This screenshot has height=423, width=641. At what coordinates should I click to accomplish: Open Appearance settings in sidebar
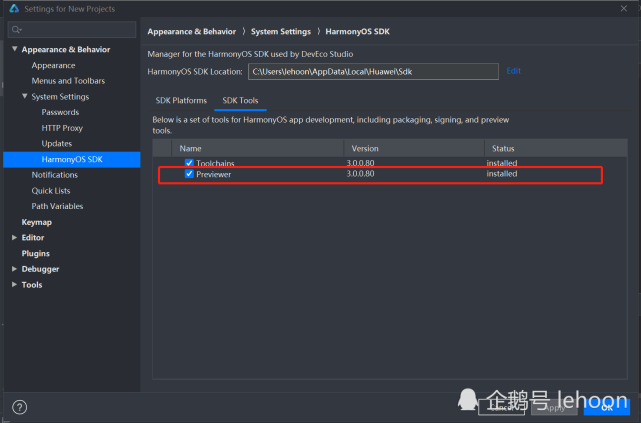click(54, 65)
